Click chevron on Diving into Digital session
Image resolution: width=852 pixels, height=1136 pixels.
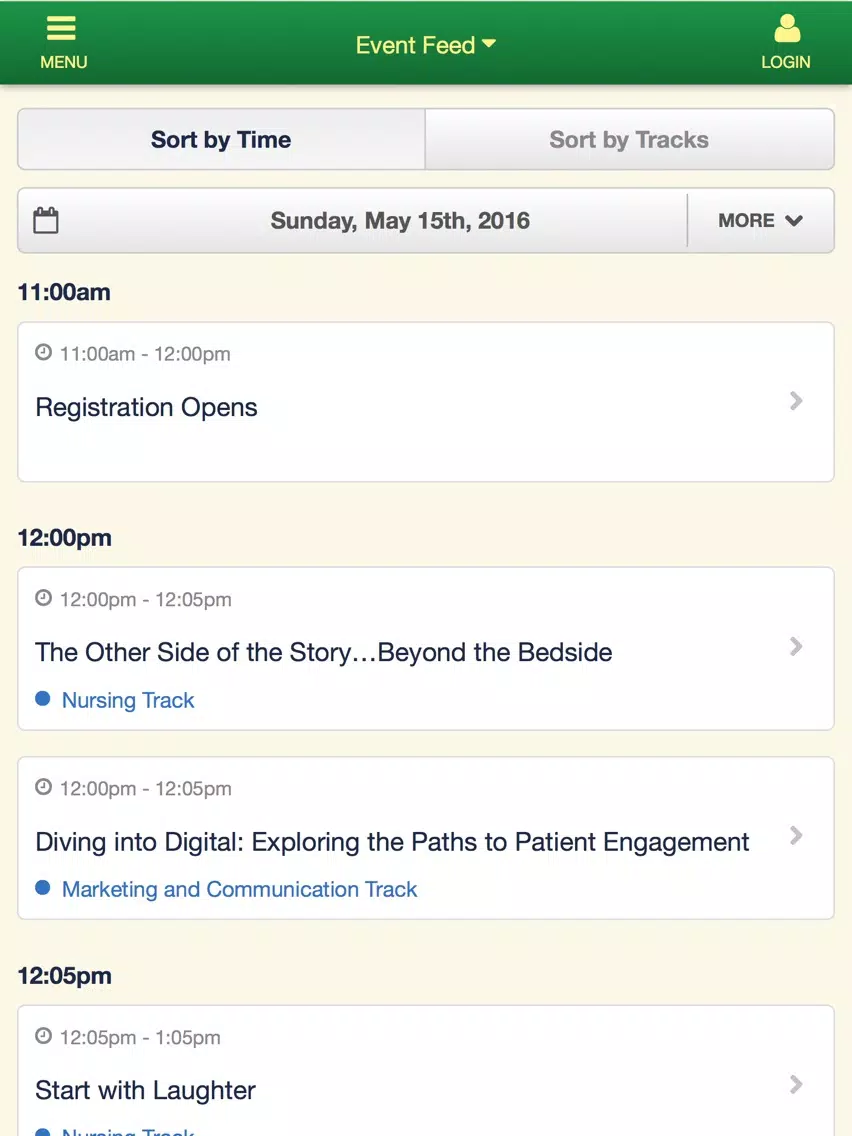pyautogui.click(x=796, y=835)
